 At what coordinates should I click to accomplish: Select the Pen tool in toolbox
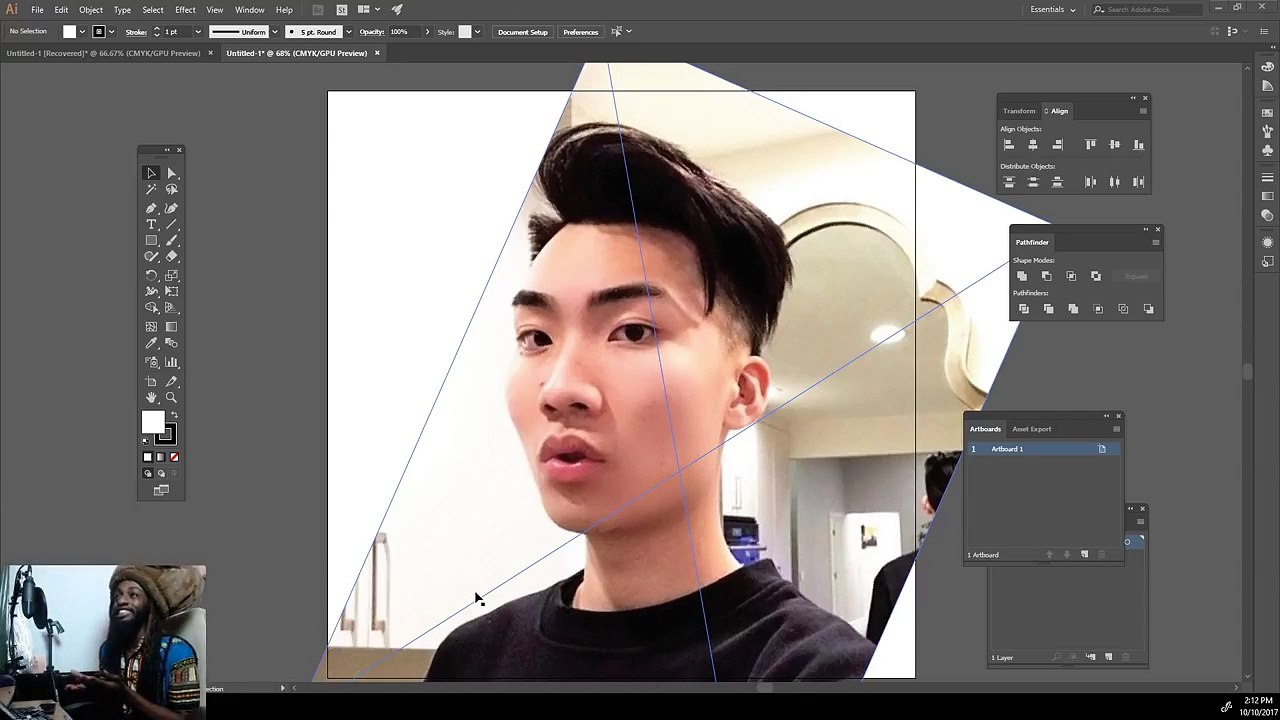click(x=151, y=207)
